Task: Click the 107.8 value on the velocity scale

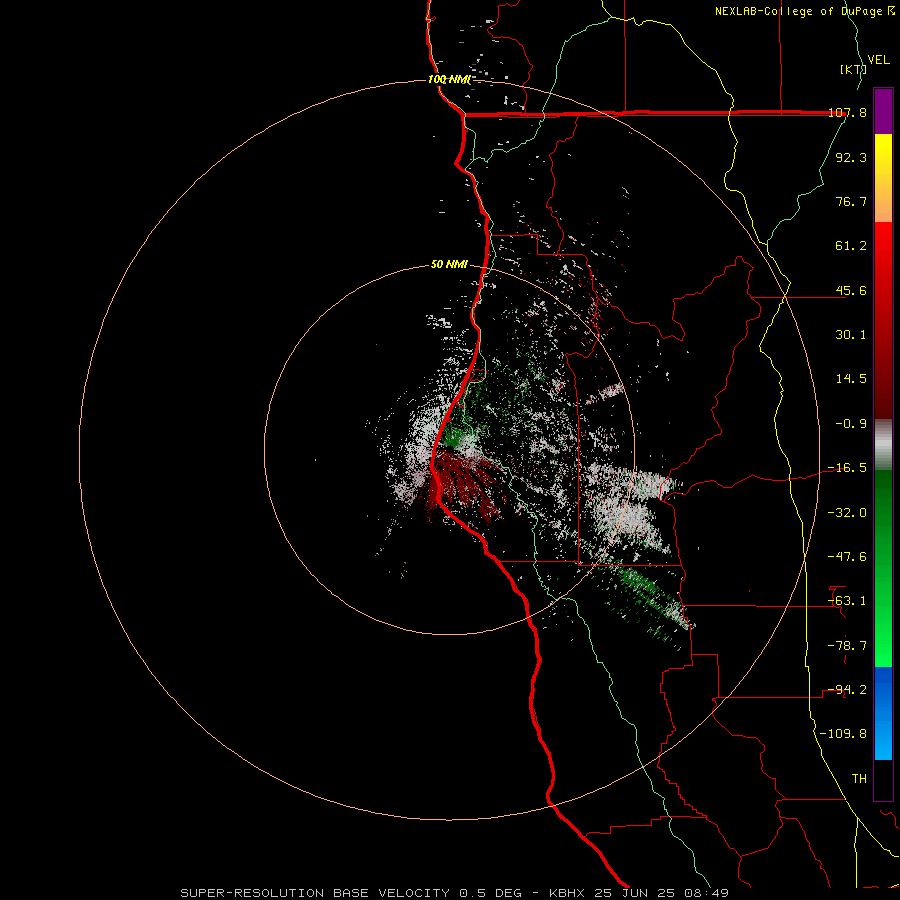Action: [x=848, y=113]
